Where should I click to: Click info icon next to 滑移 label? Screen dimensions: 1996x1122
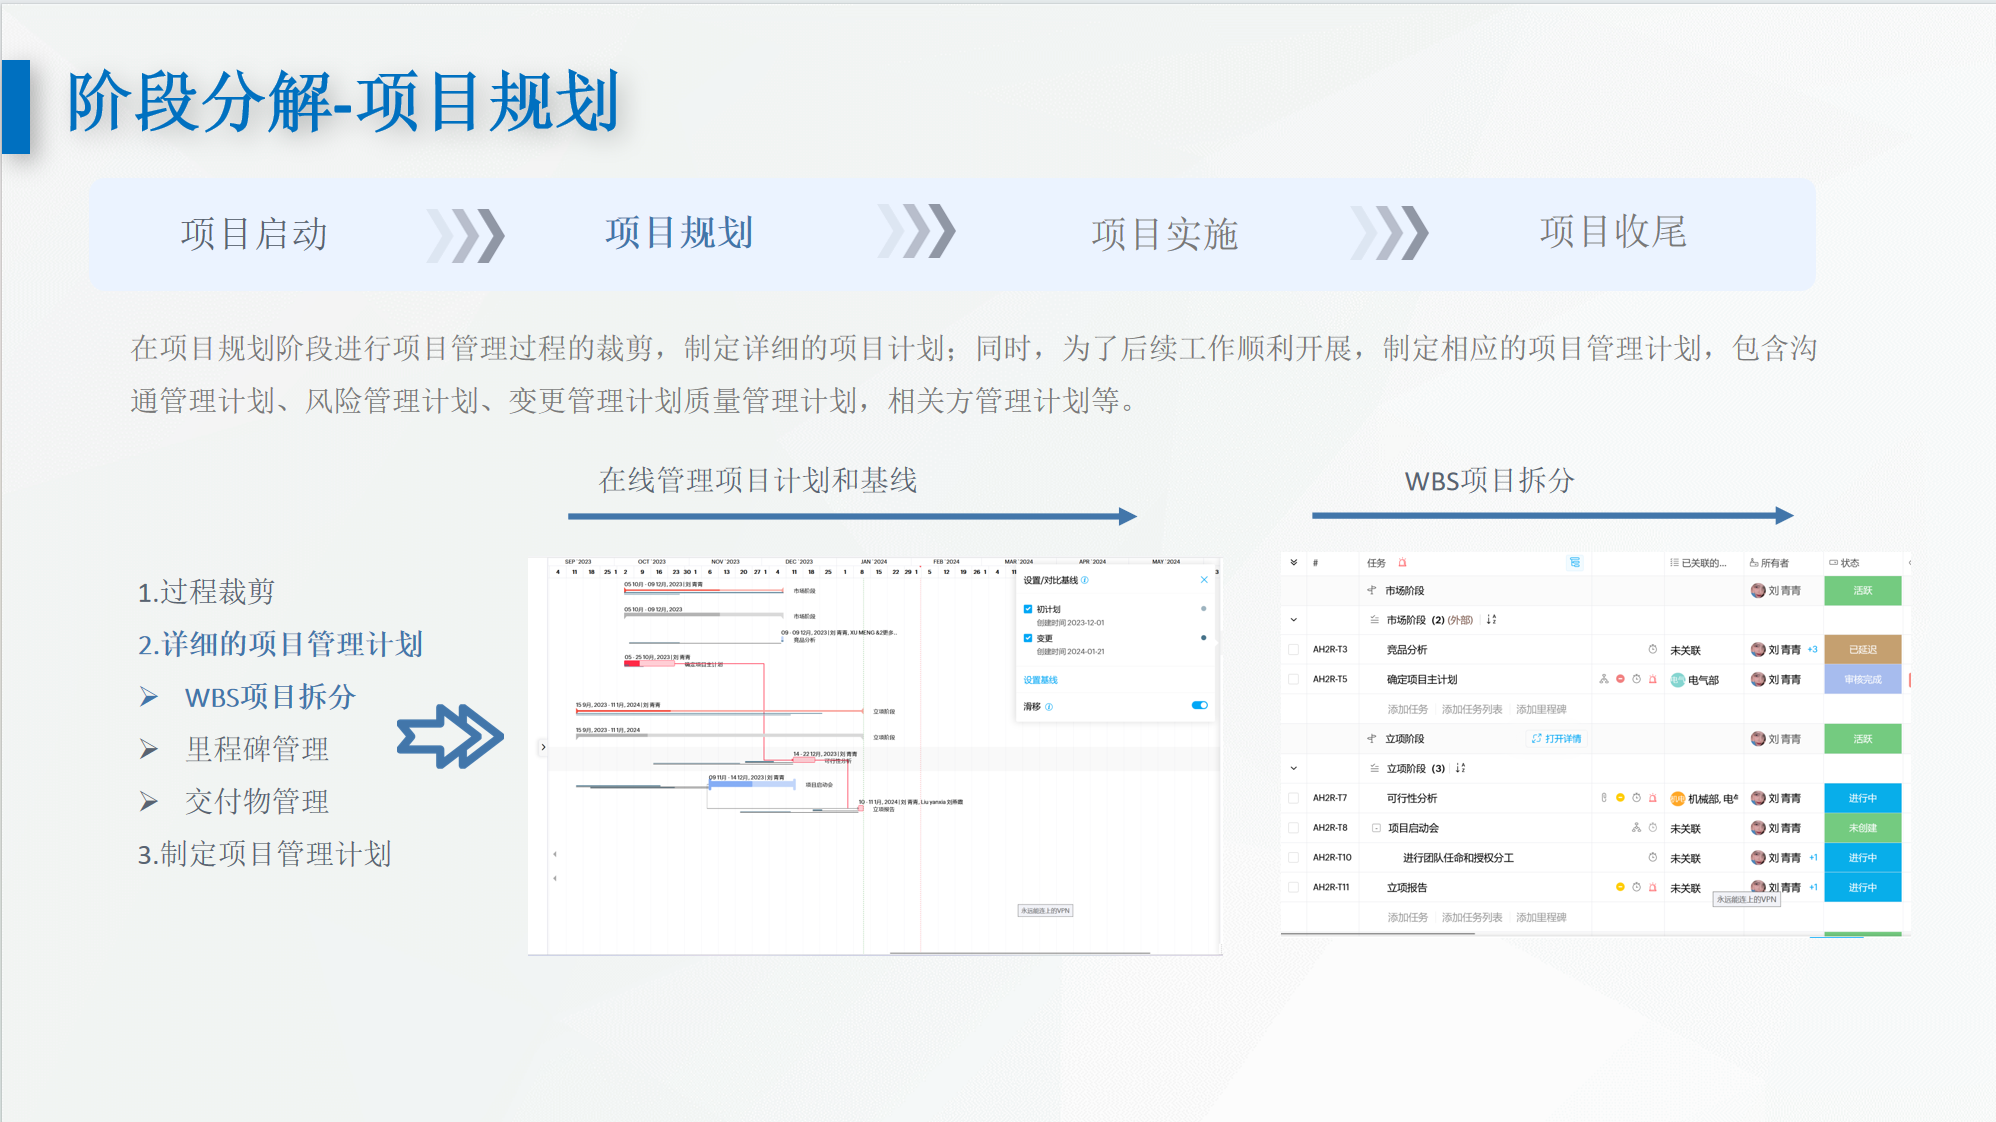(x=1049, y=707)
